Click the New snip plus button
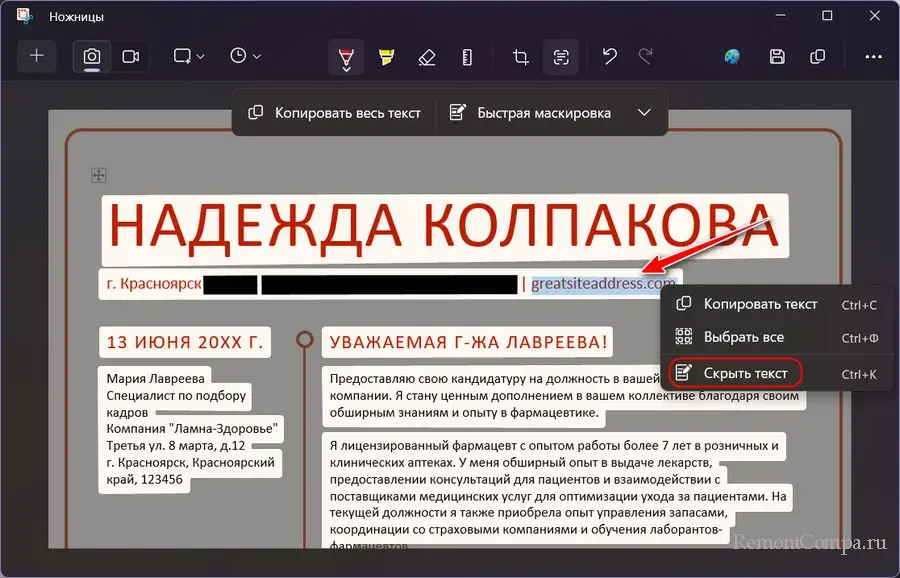Image resolution: width=900 pixels, height=578 pixels. point(37,56)
